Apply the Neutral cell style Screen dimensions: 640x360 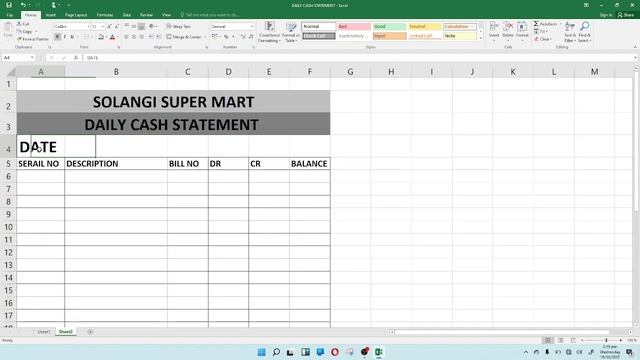(424, 27)
